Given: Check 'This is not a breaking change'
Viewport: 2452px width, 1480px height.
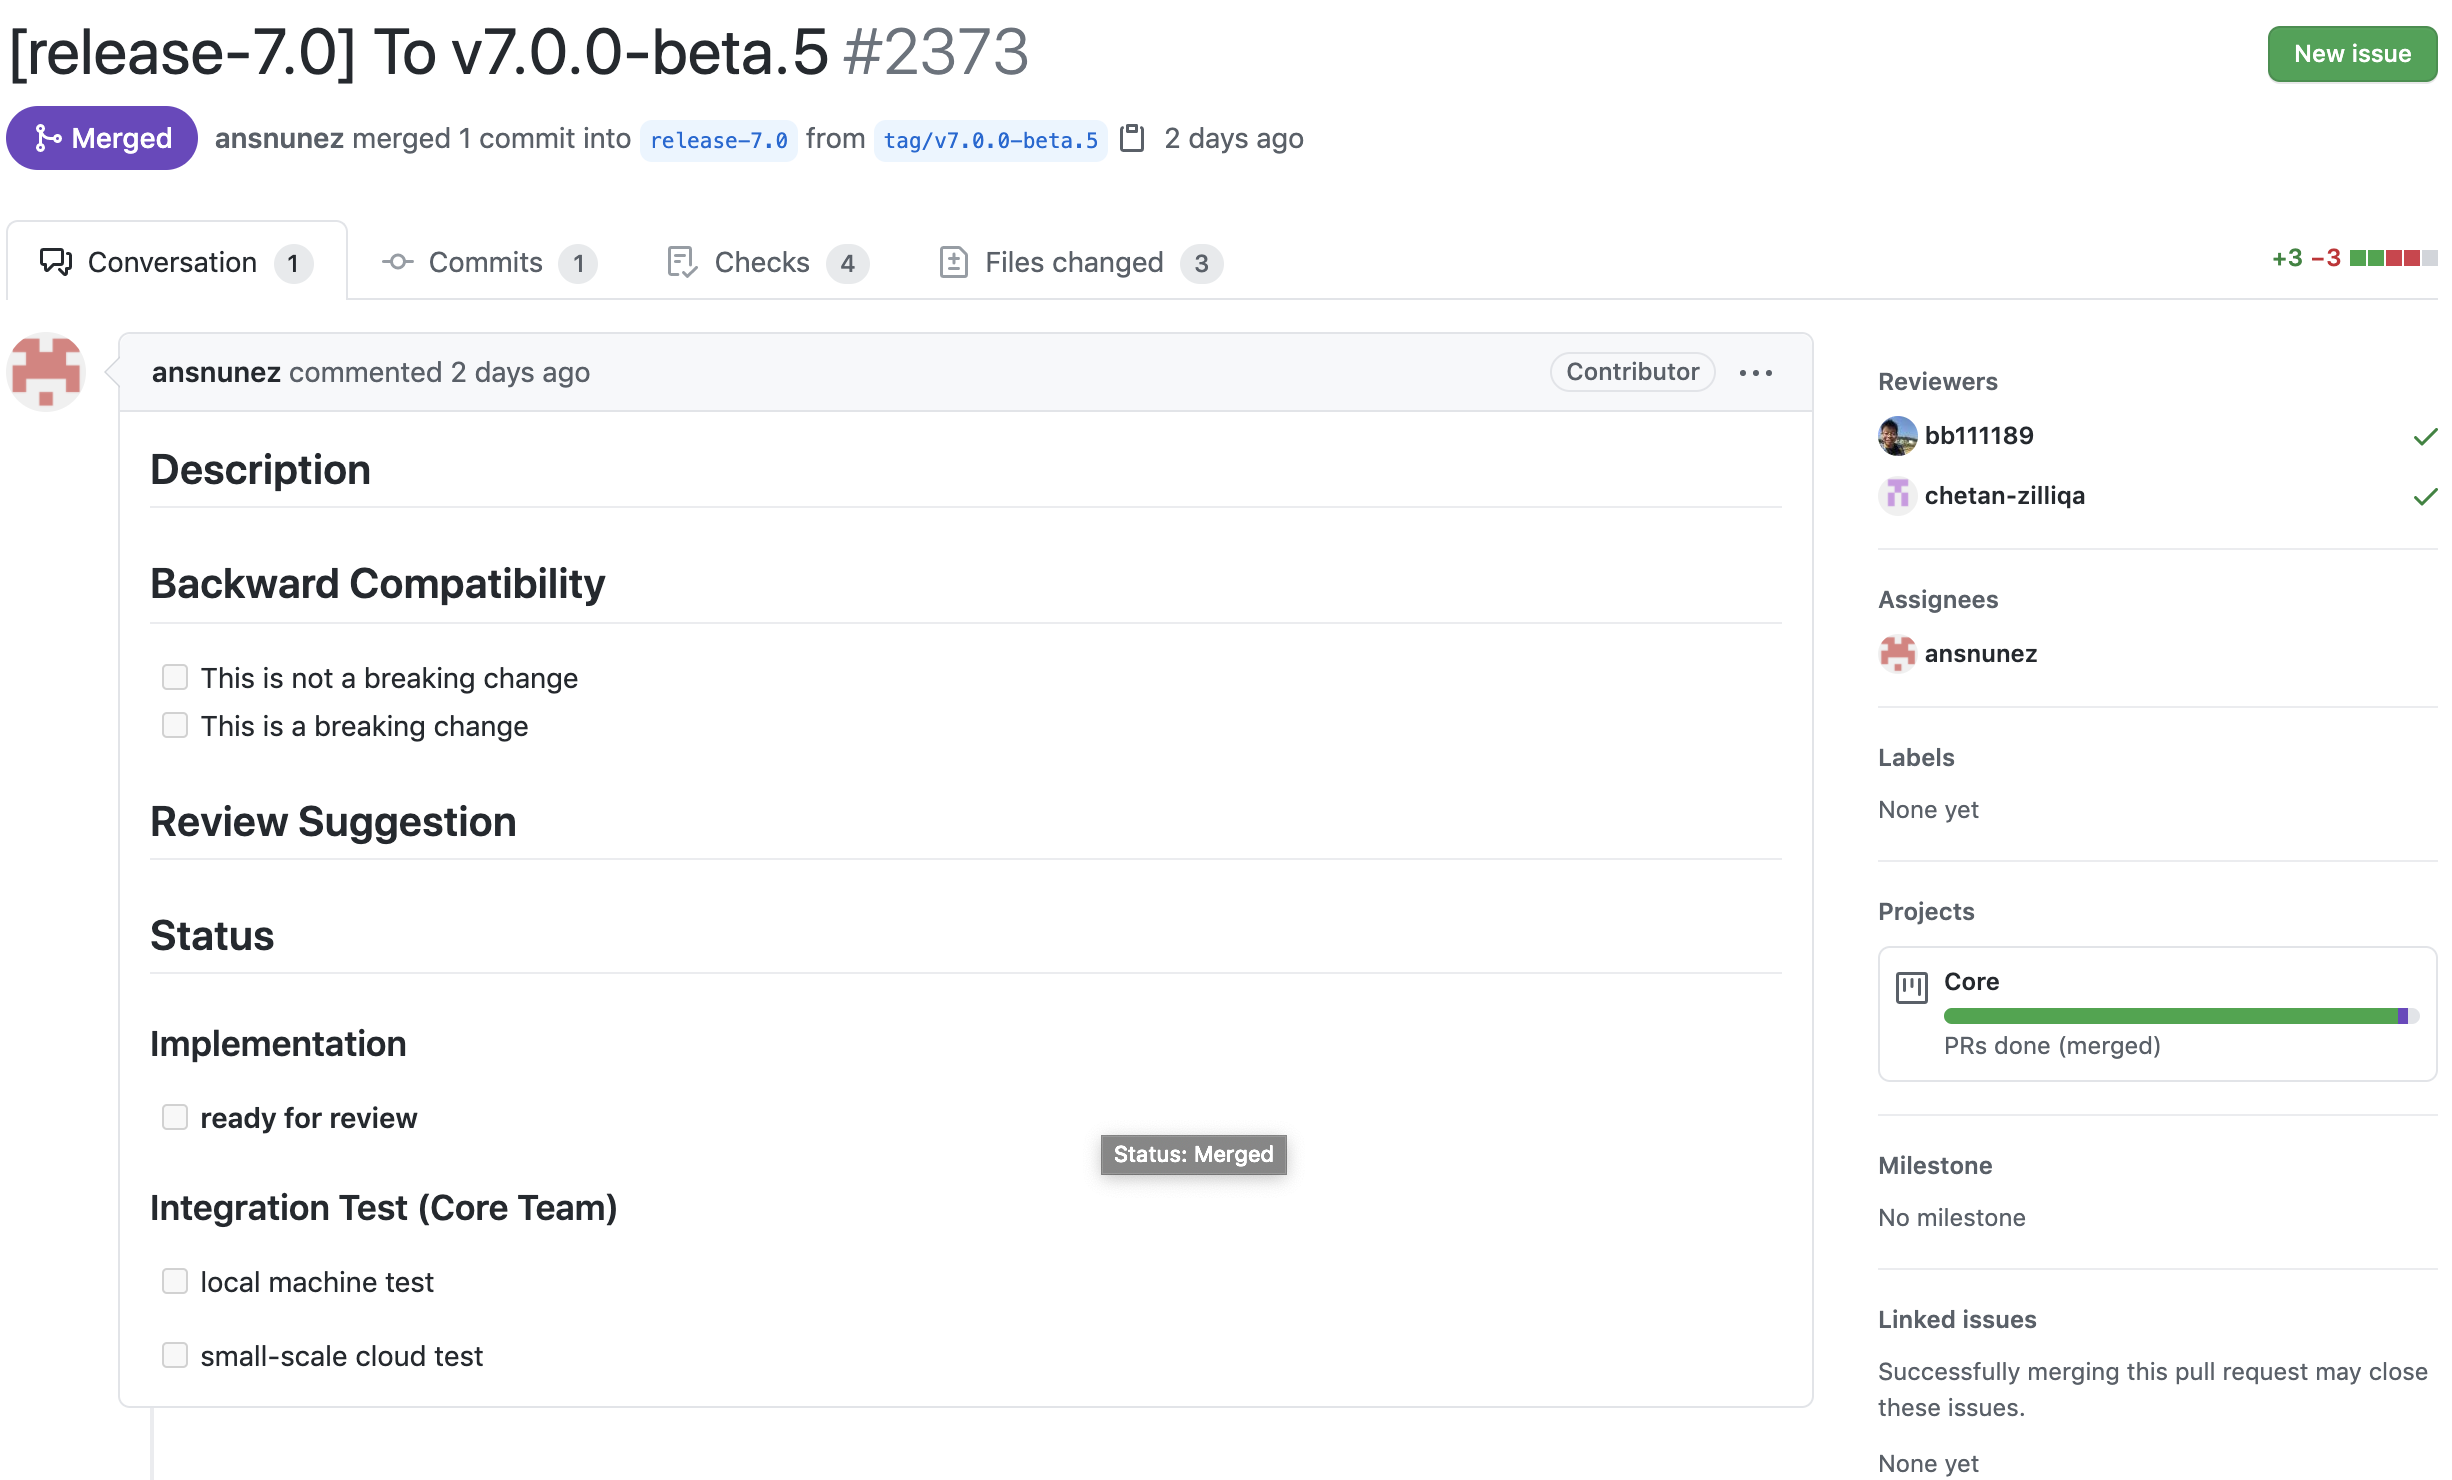Looking at the screenshot, I should [175, 678].
